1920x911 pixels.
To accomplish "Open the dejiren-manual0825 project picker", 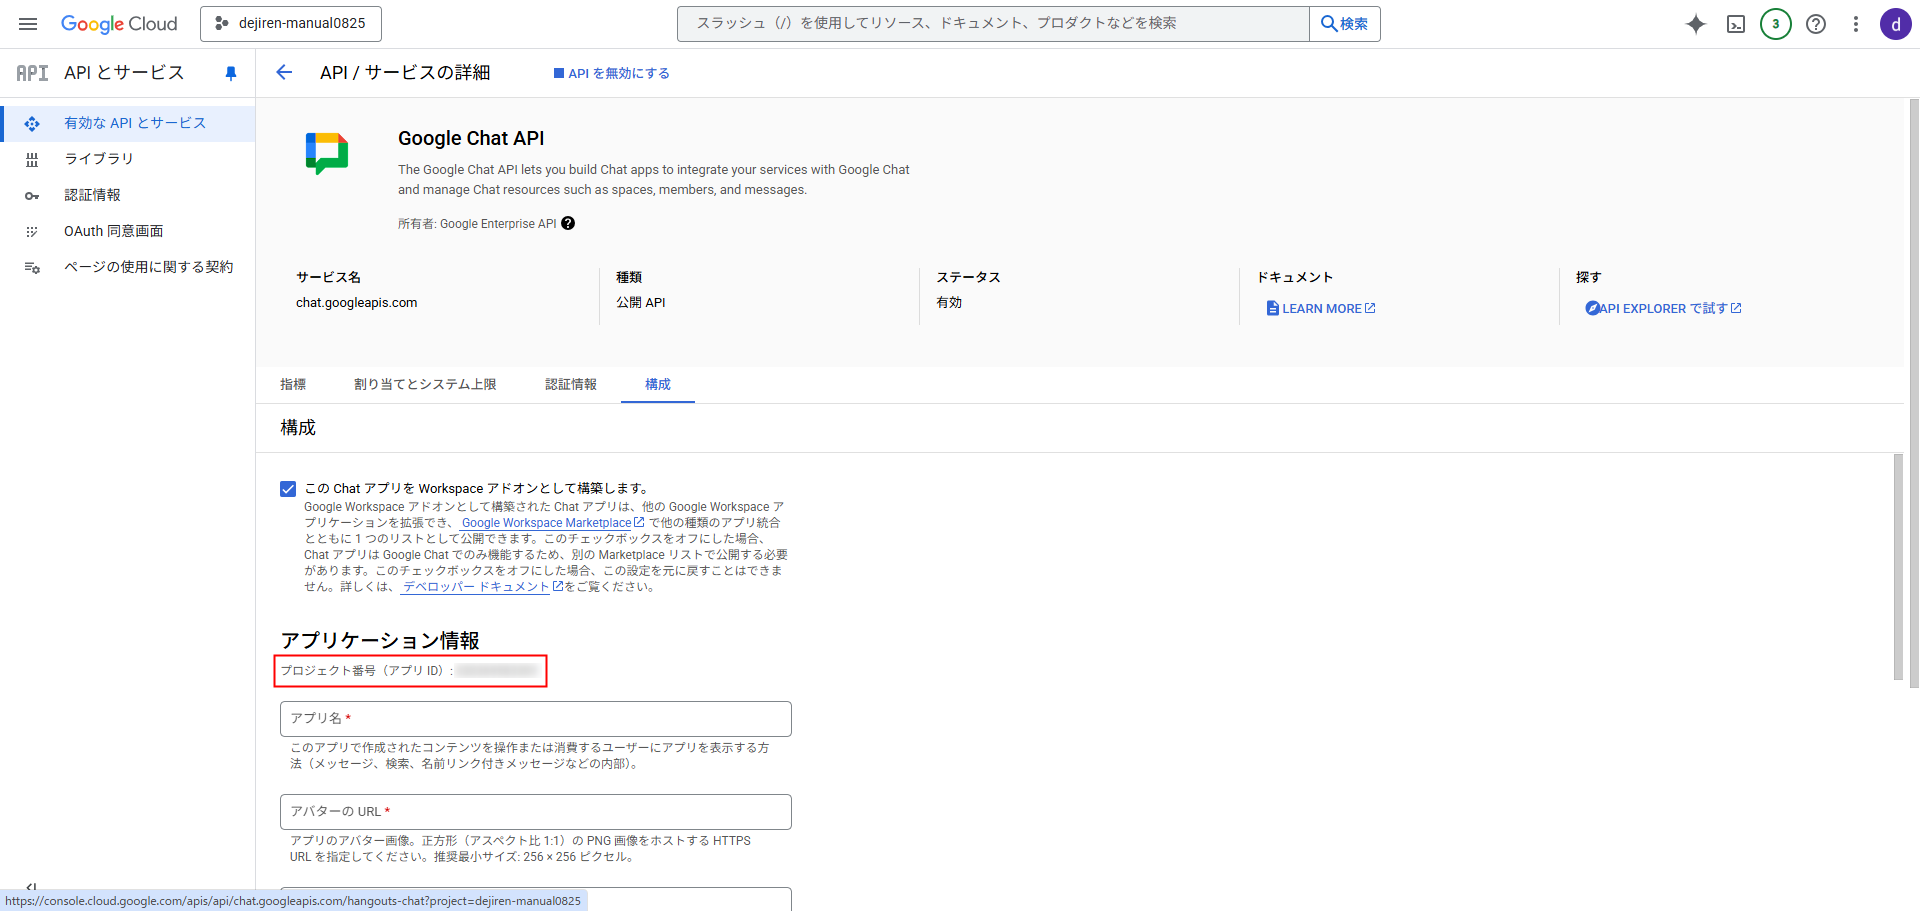I will click(290, 23).
